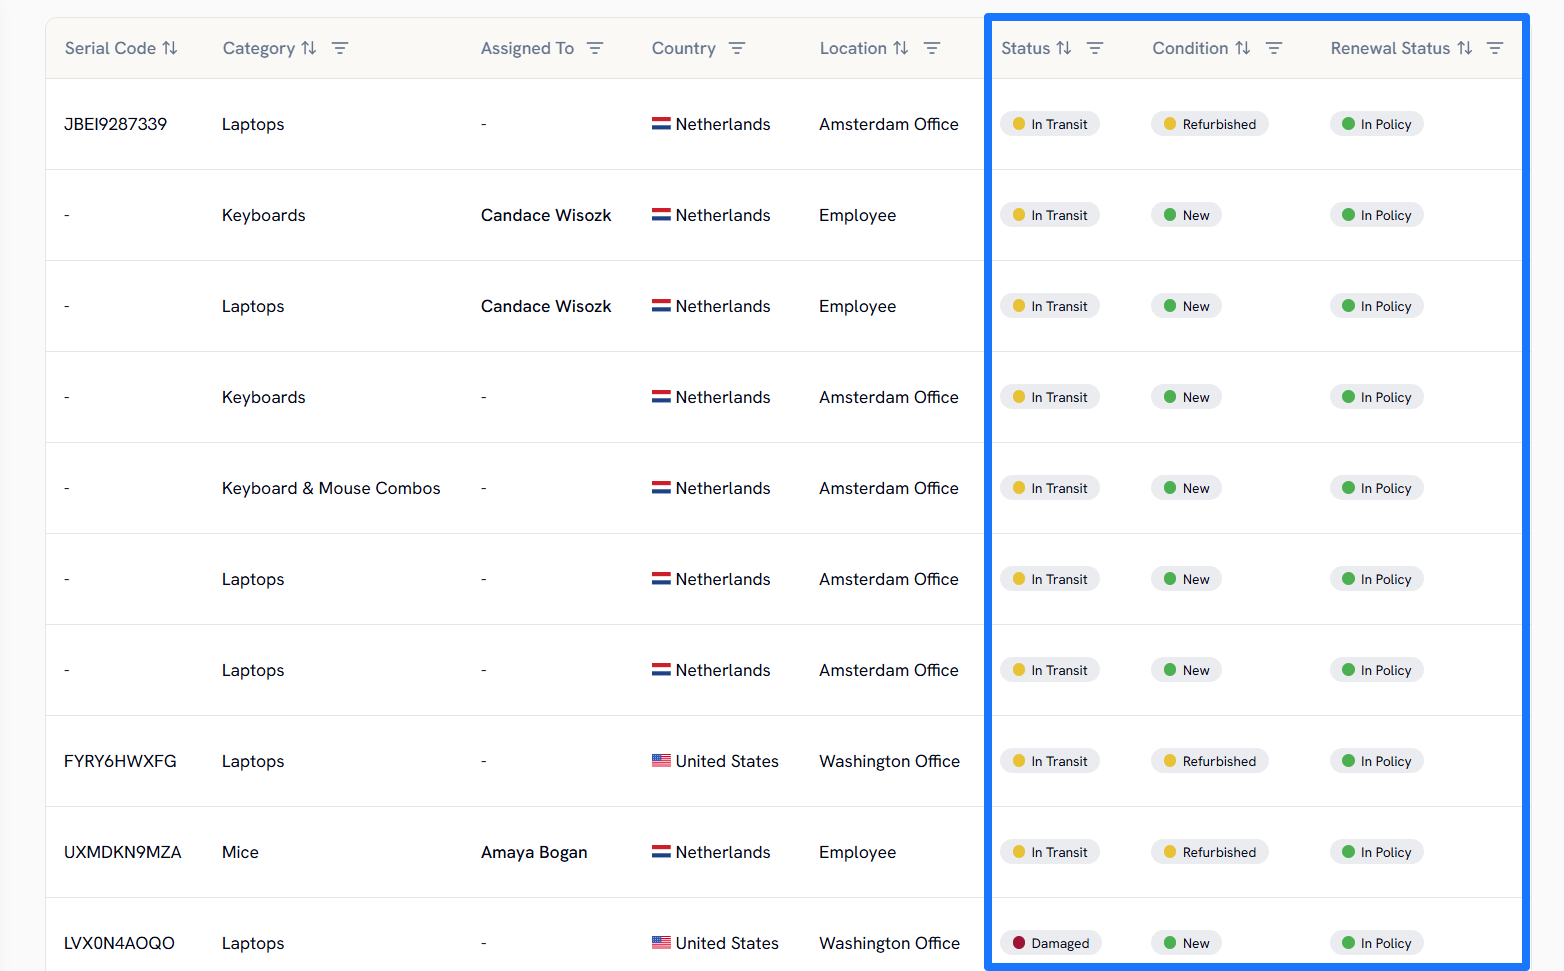Click the Status sort arrows icon

(x=1064, y=48)
